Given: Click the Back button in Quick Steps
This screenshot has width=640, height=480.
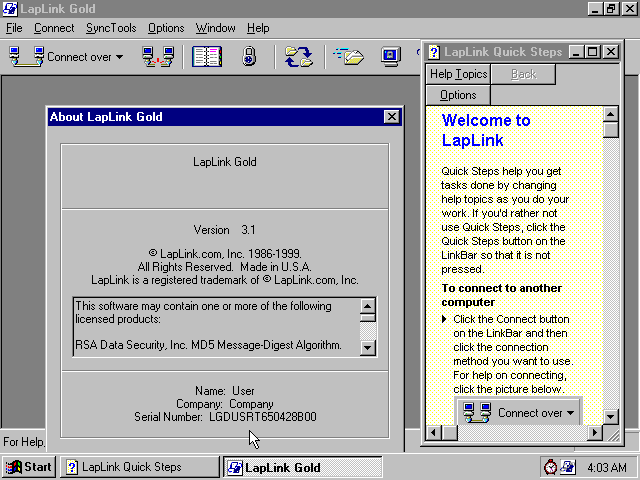Looking at the screenshot, I should click(x=523, y=74).
